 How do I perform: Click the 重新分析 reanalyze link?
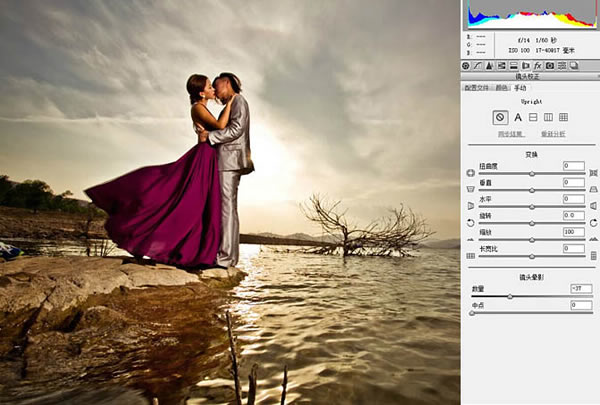tap(553, 134)
